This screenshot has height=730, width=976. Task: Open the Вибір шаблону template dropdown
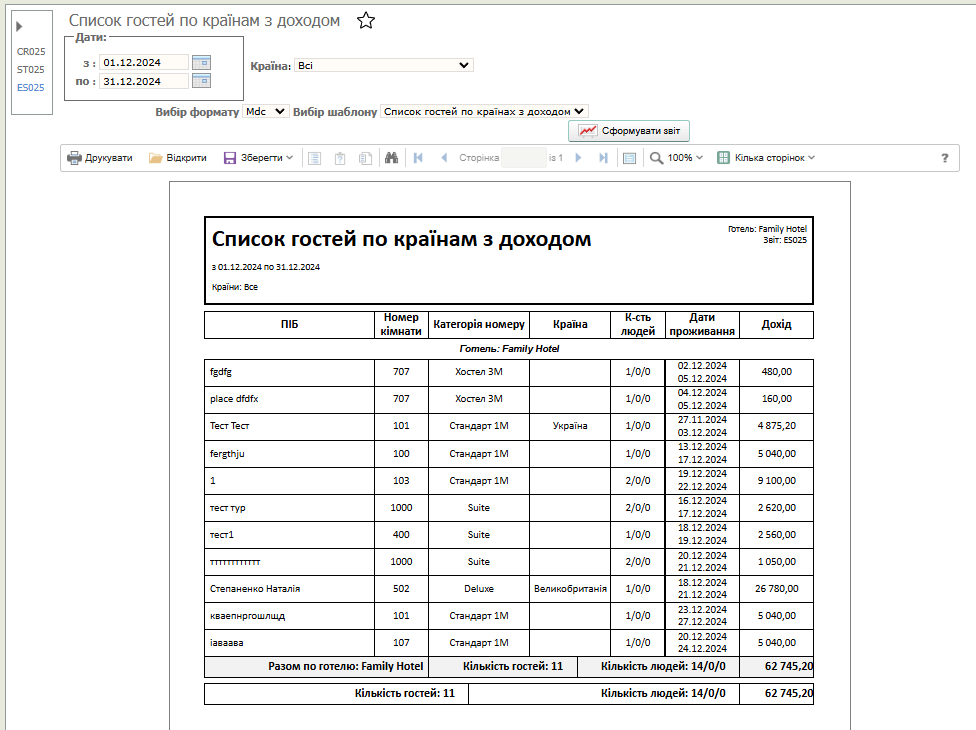[485, 112]
